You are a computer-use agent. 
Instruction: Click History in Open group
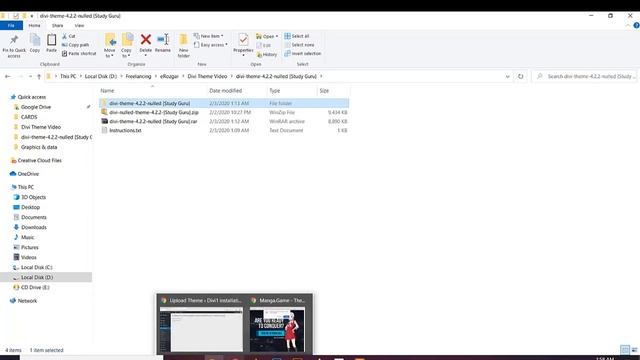coord(267,54)
